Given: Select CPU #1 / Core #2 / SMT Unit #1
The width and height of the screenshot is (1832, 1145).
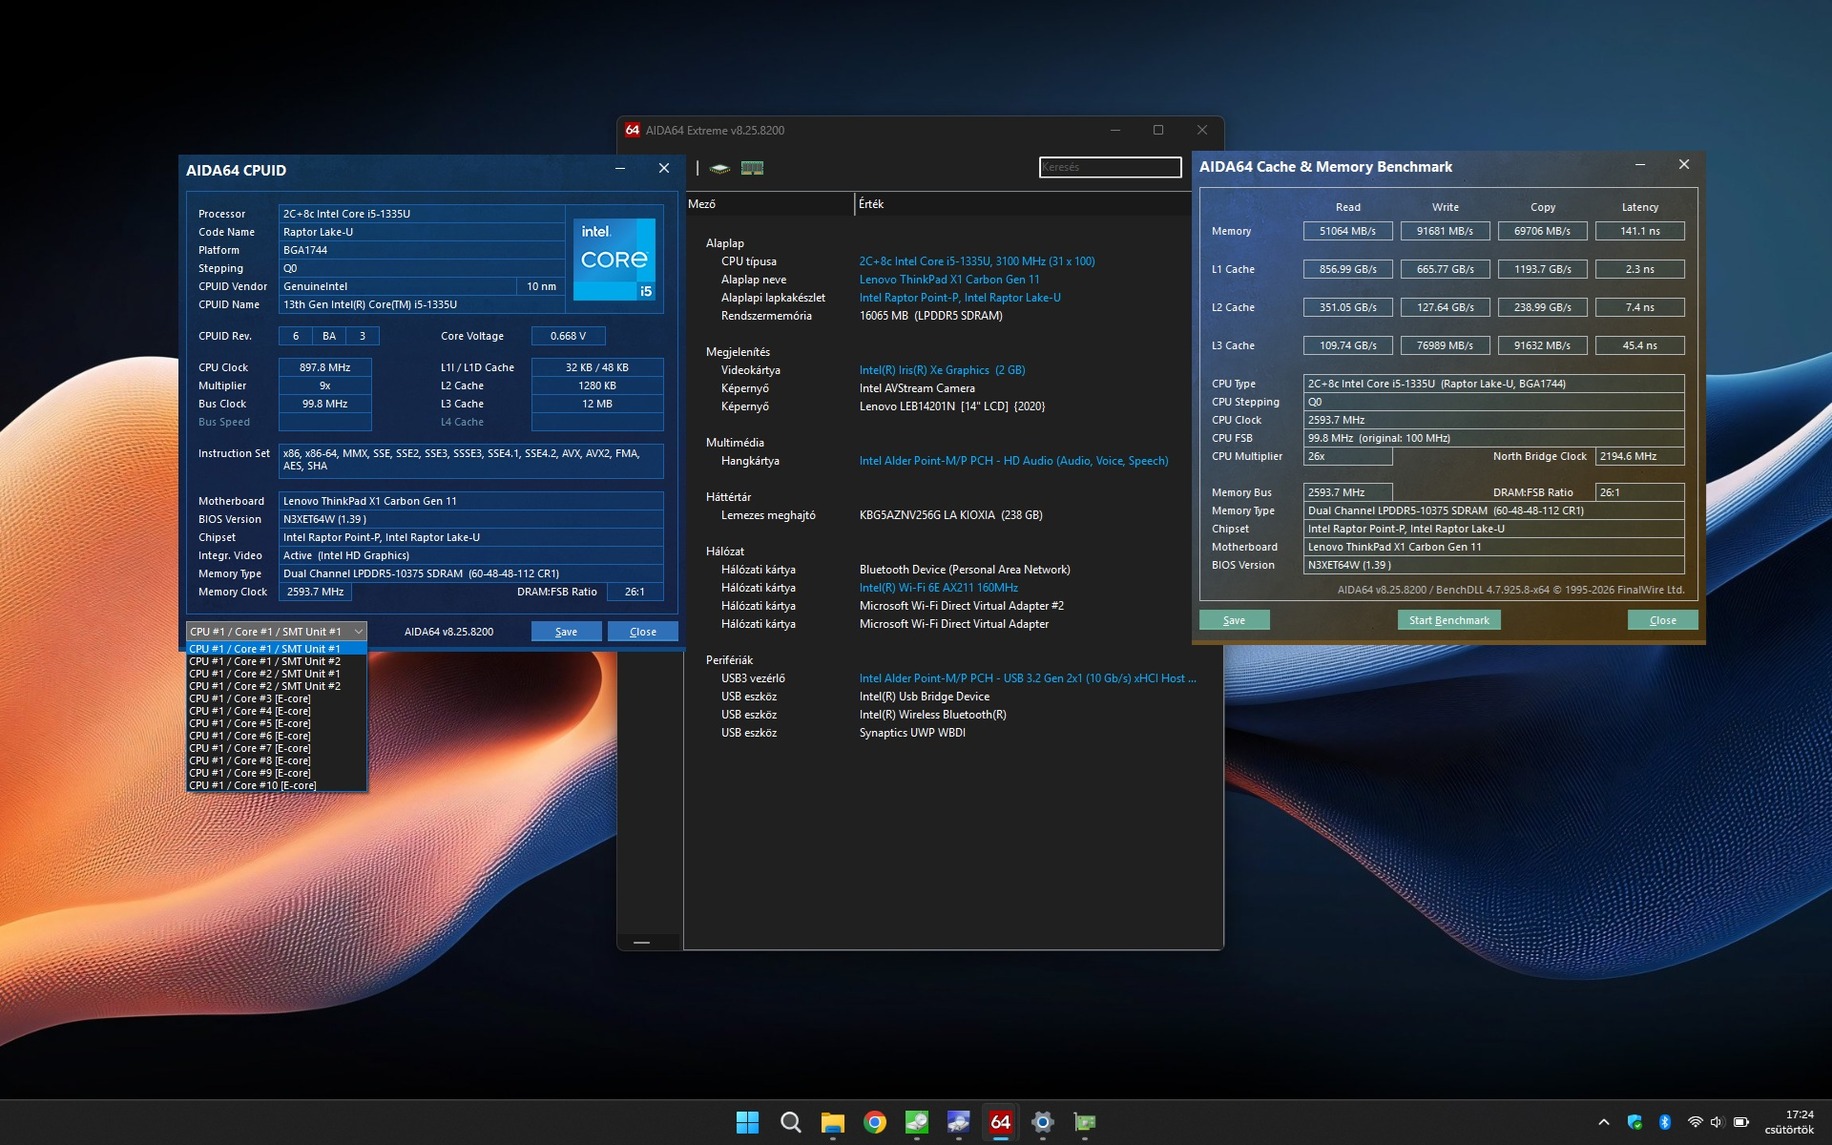Looking at the screenshot, I should pos(276,673).
